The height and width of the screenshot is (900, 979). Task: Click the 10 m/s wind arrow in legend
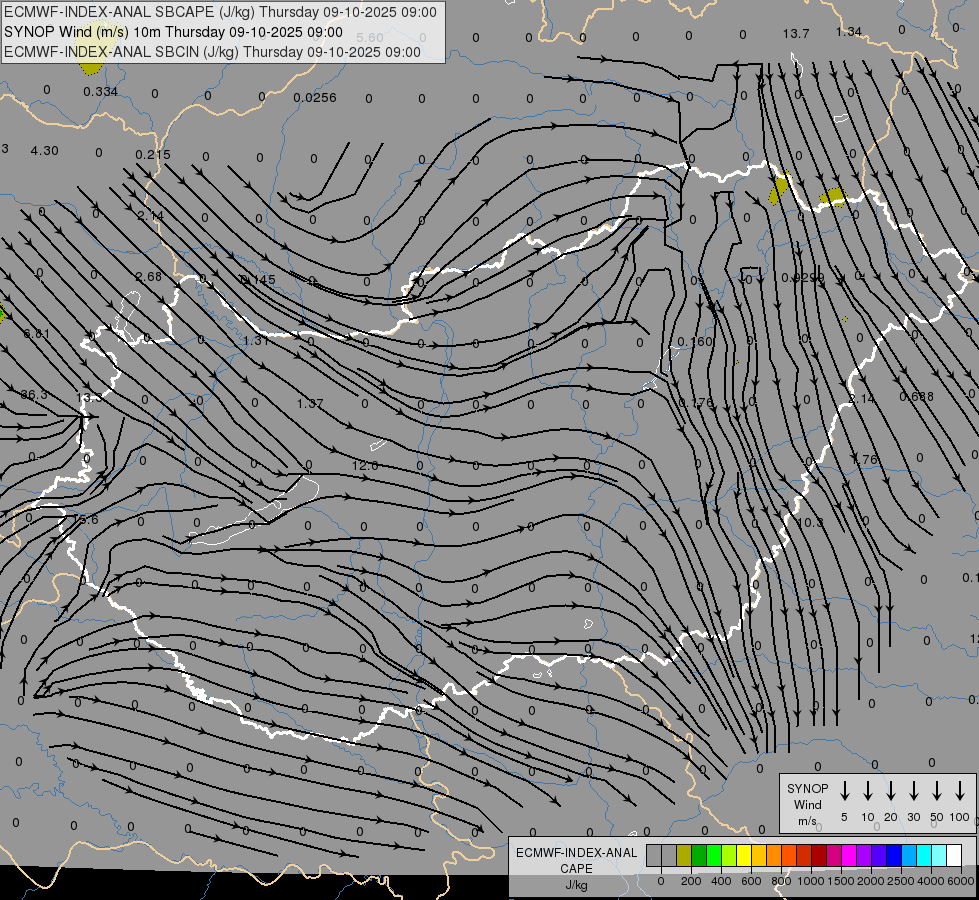click(868, 791)
